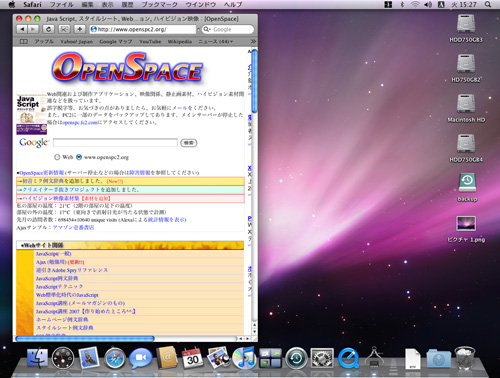The image size is (500, 378).
Task: Expand the ニュース (44) bookmarks folder dropdown
Action: pos(215,42)
